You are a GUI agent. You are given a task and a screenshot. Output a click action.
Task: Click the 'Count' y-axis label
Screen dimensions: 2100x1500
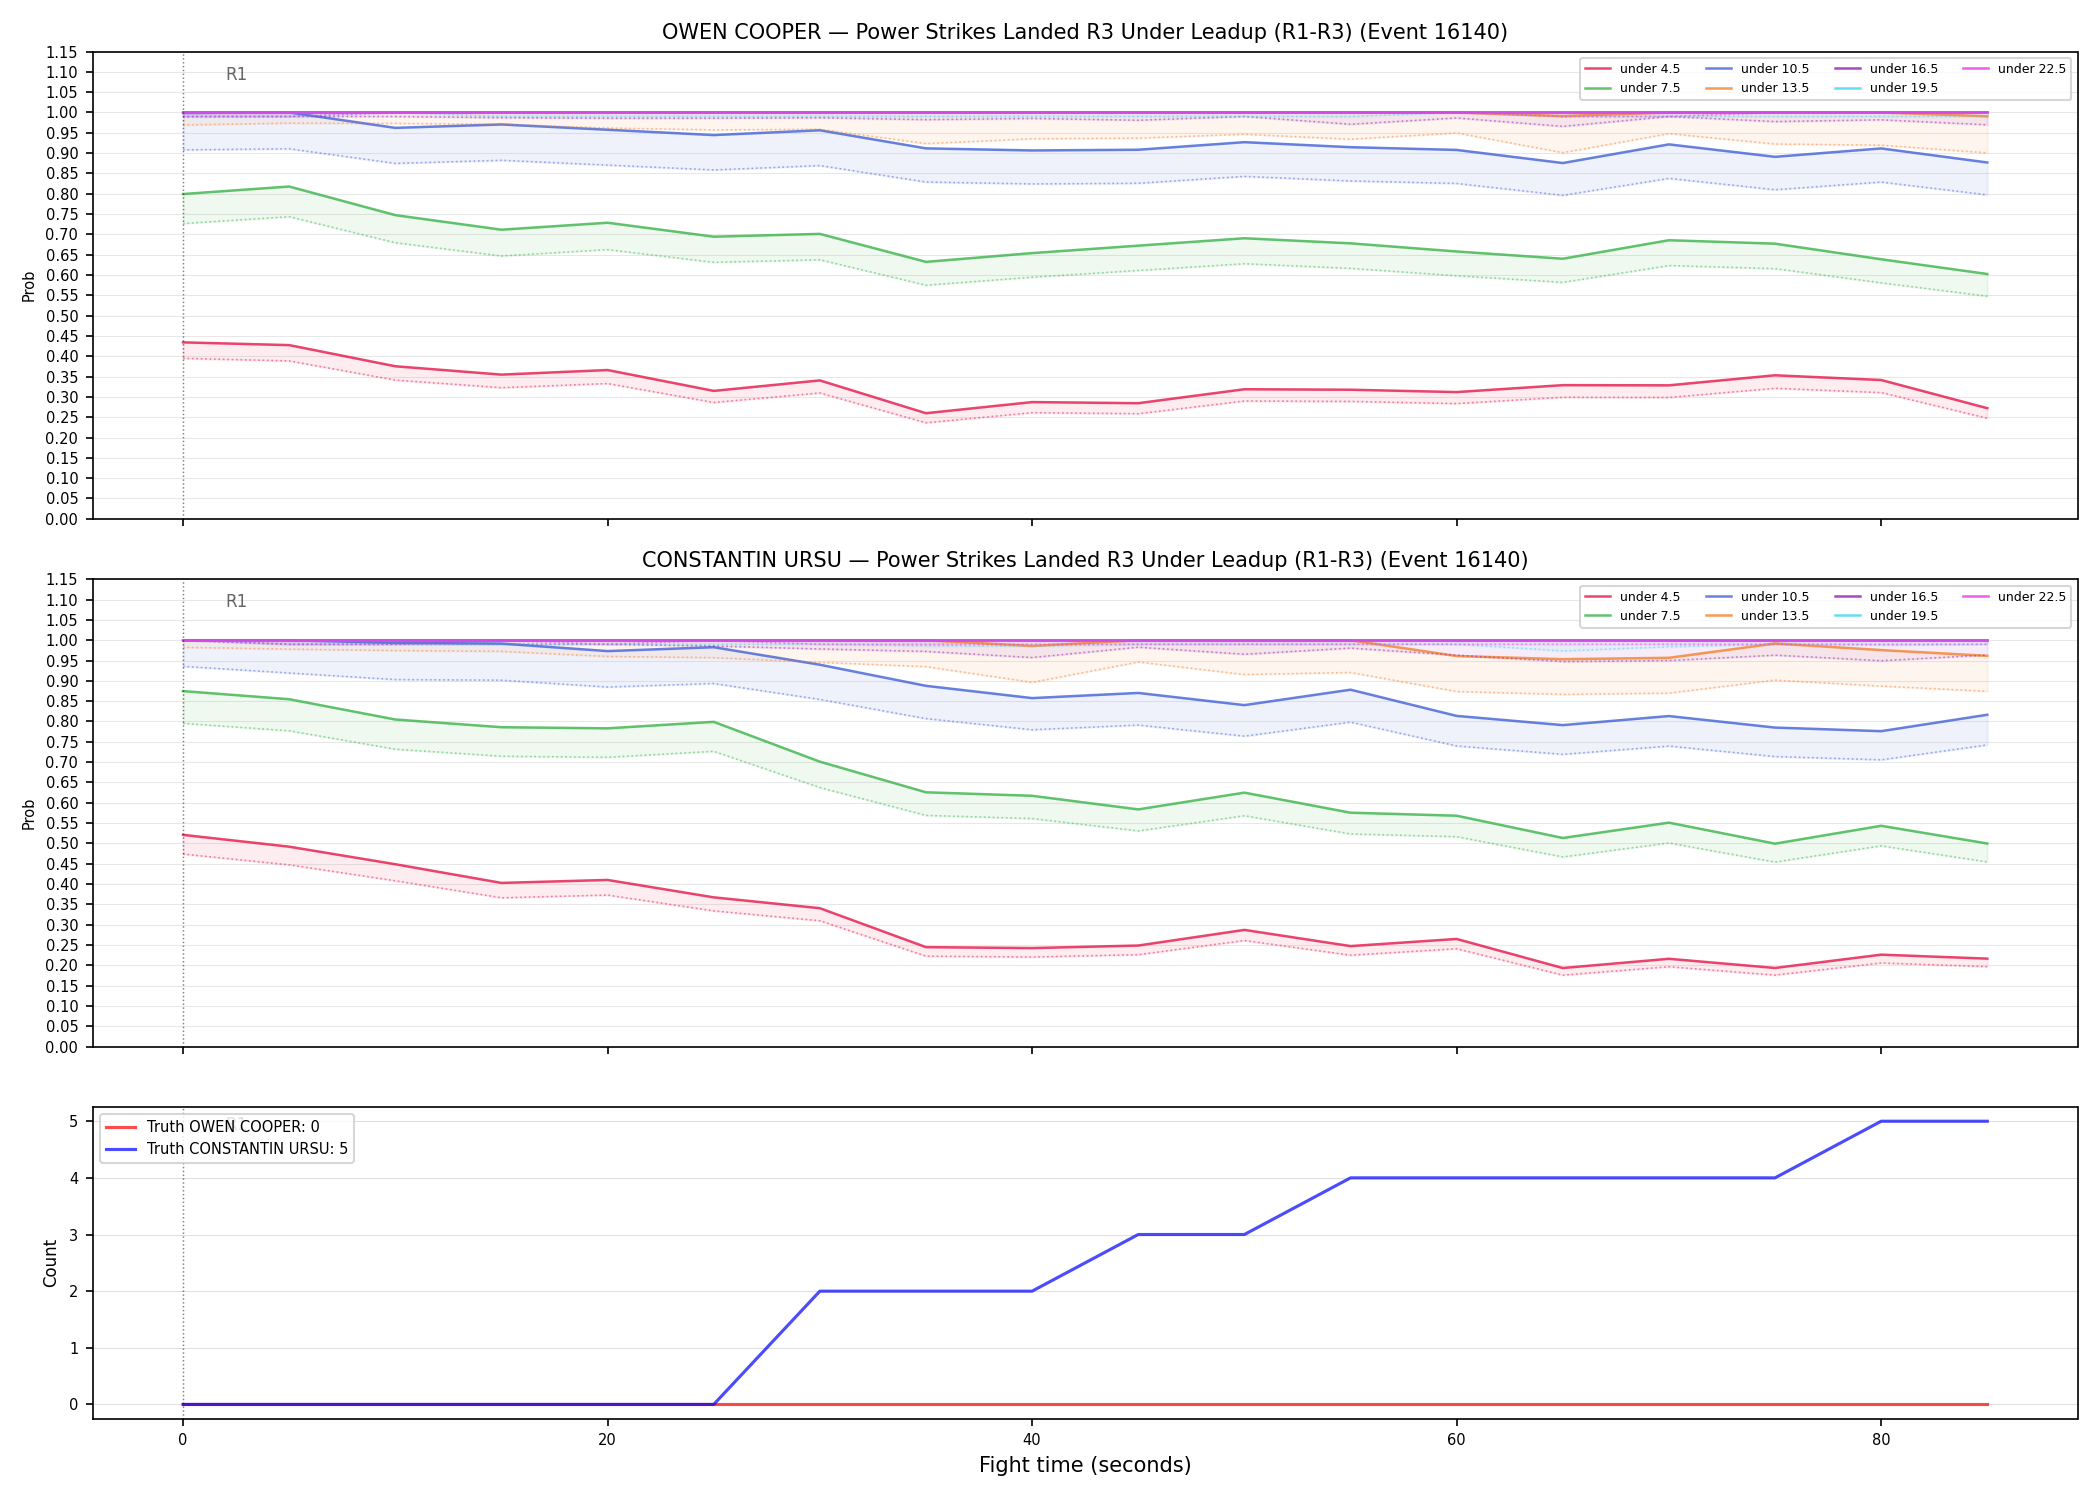(50, 1263)
